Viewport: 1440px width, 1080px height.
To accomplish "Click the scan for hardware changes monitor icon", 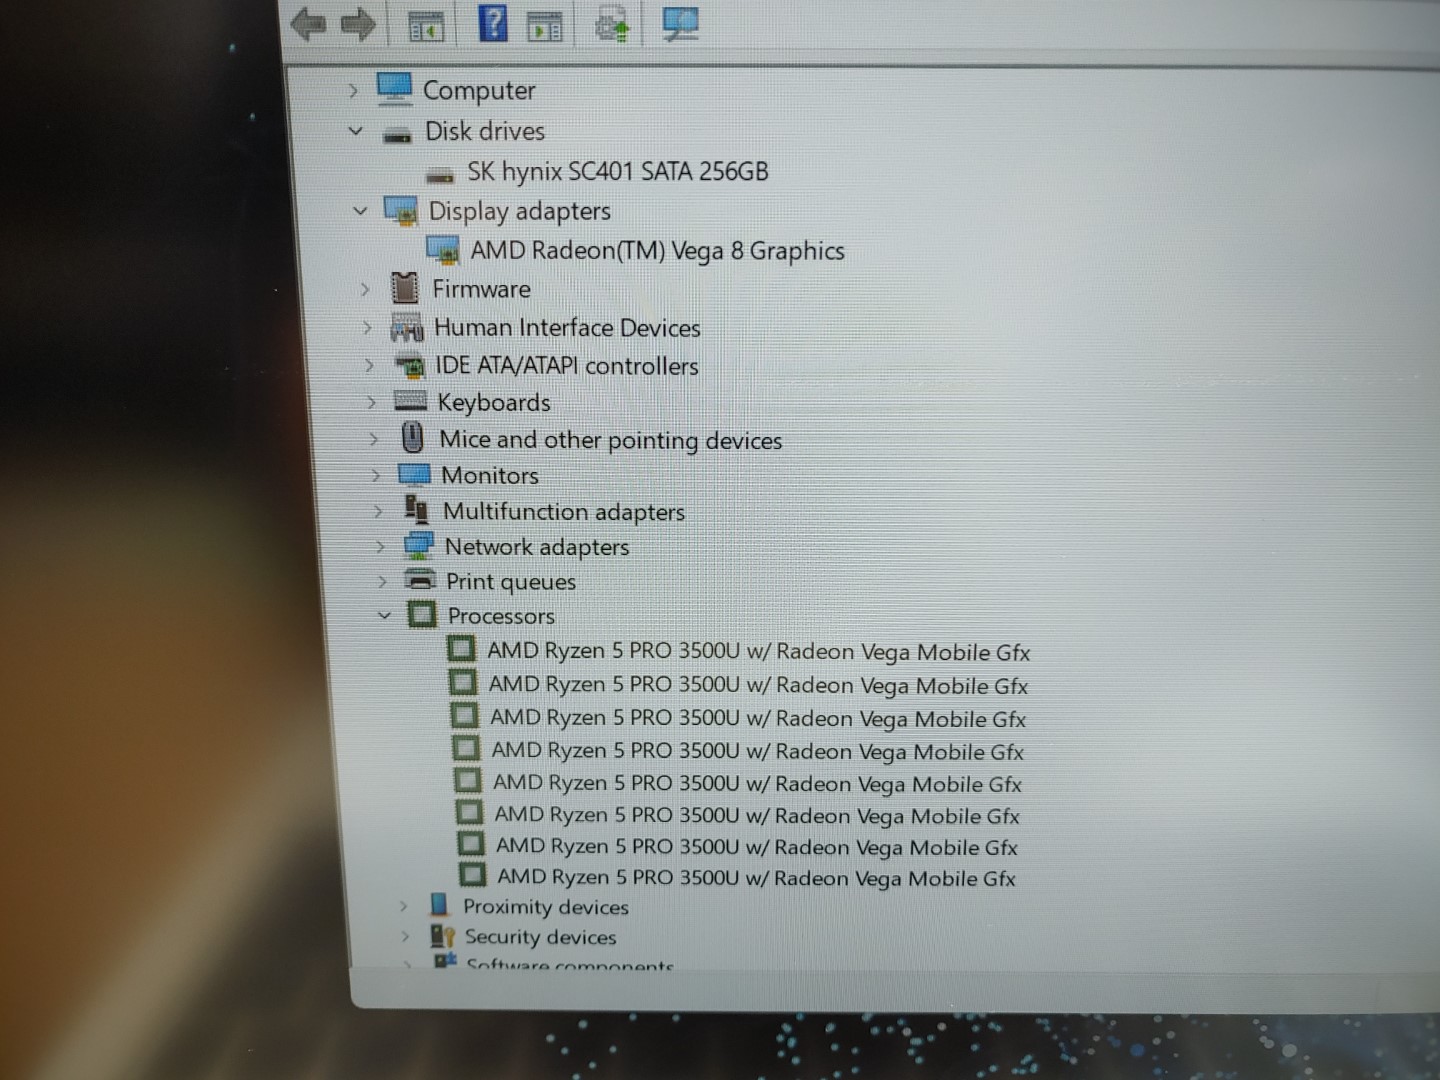I will (681, 24).
